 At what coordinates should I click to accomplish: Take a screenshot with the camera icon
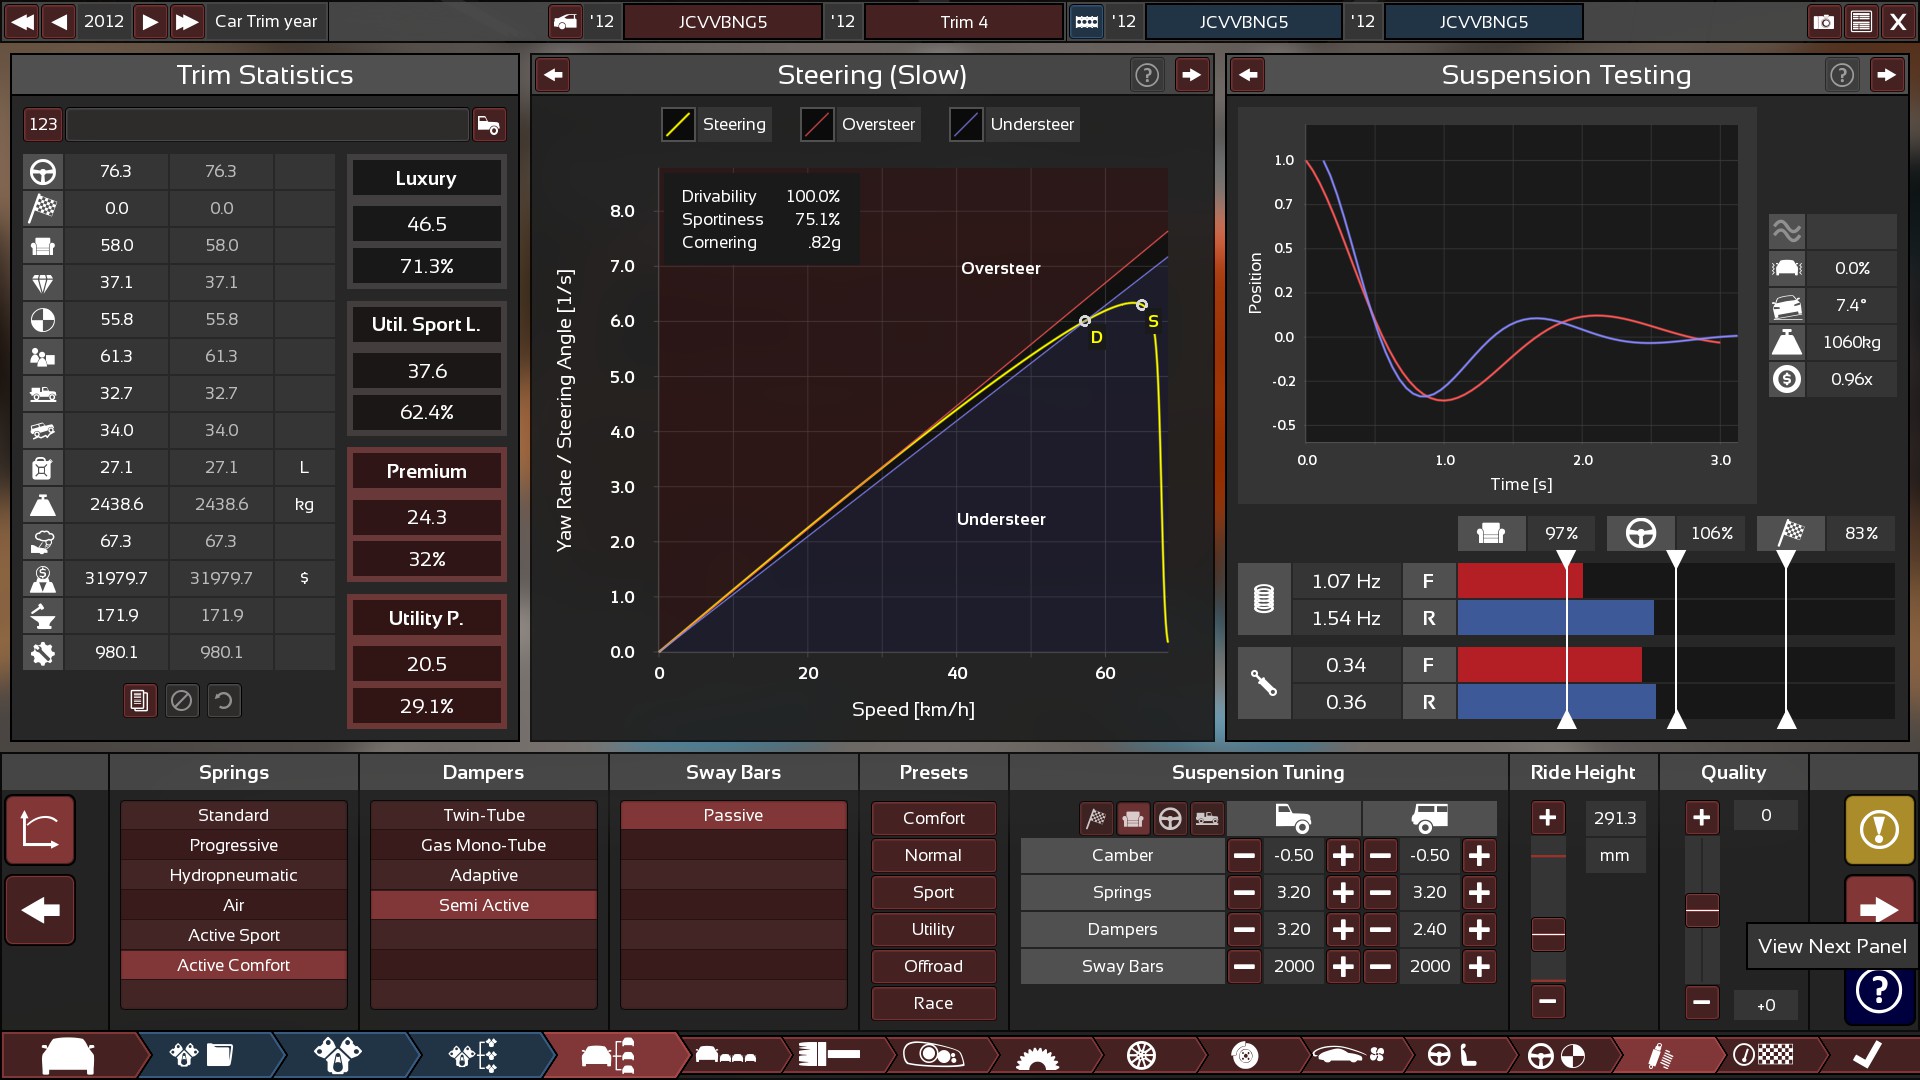1824,21
